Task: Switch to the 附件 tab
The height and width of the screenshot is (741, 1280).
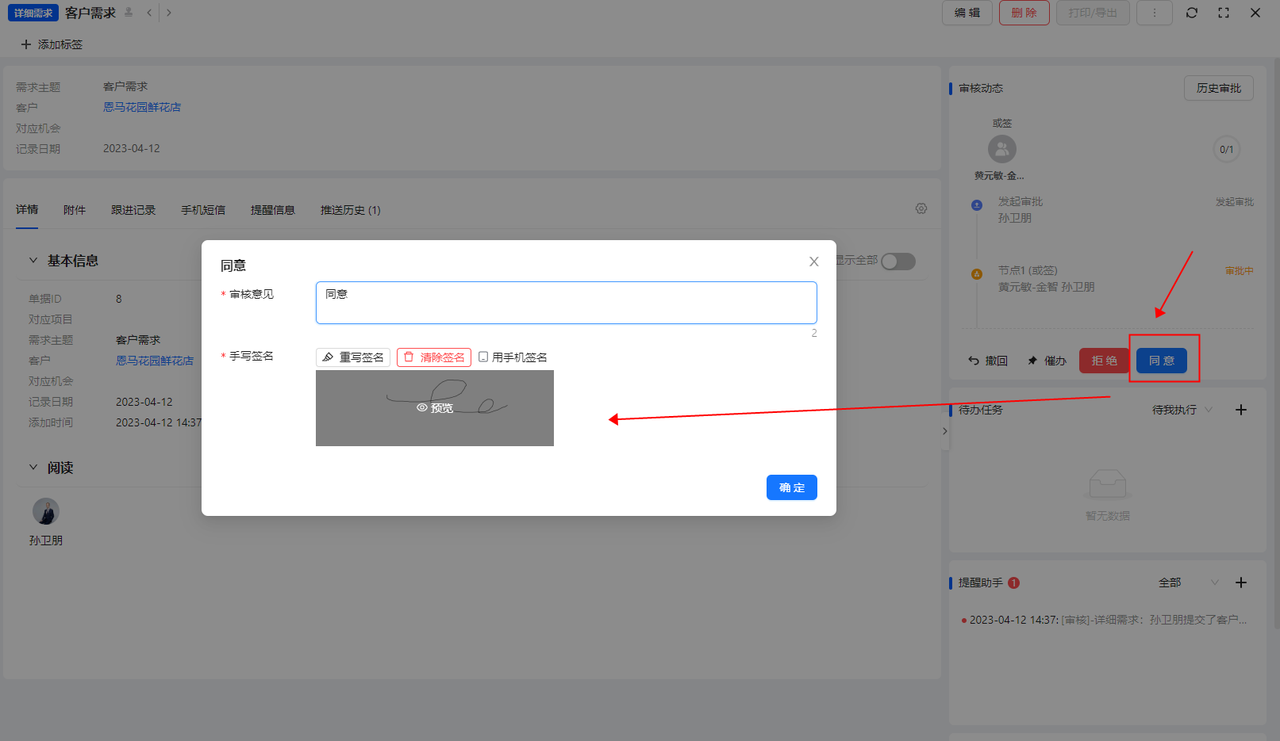Action: tap(74, 210)
